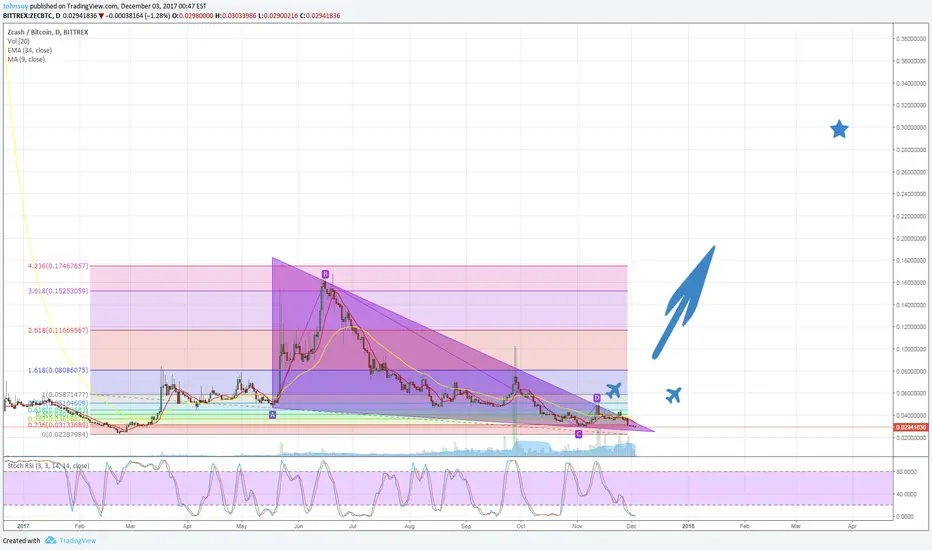The width and height of the screenshot is (932, 550).
Task: Click the 0(0.02287984) Fibonacci label
Action: click(65, 434)
